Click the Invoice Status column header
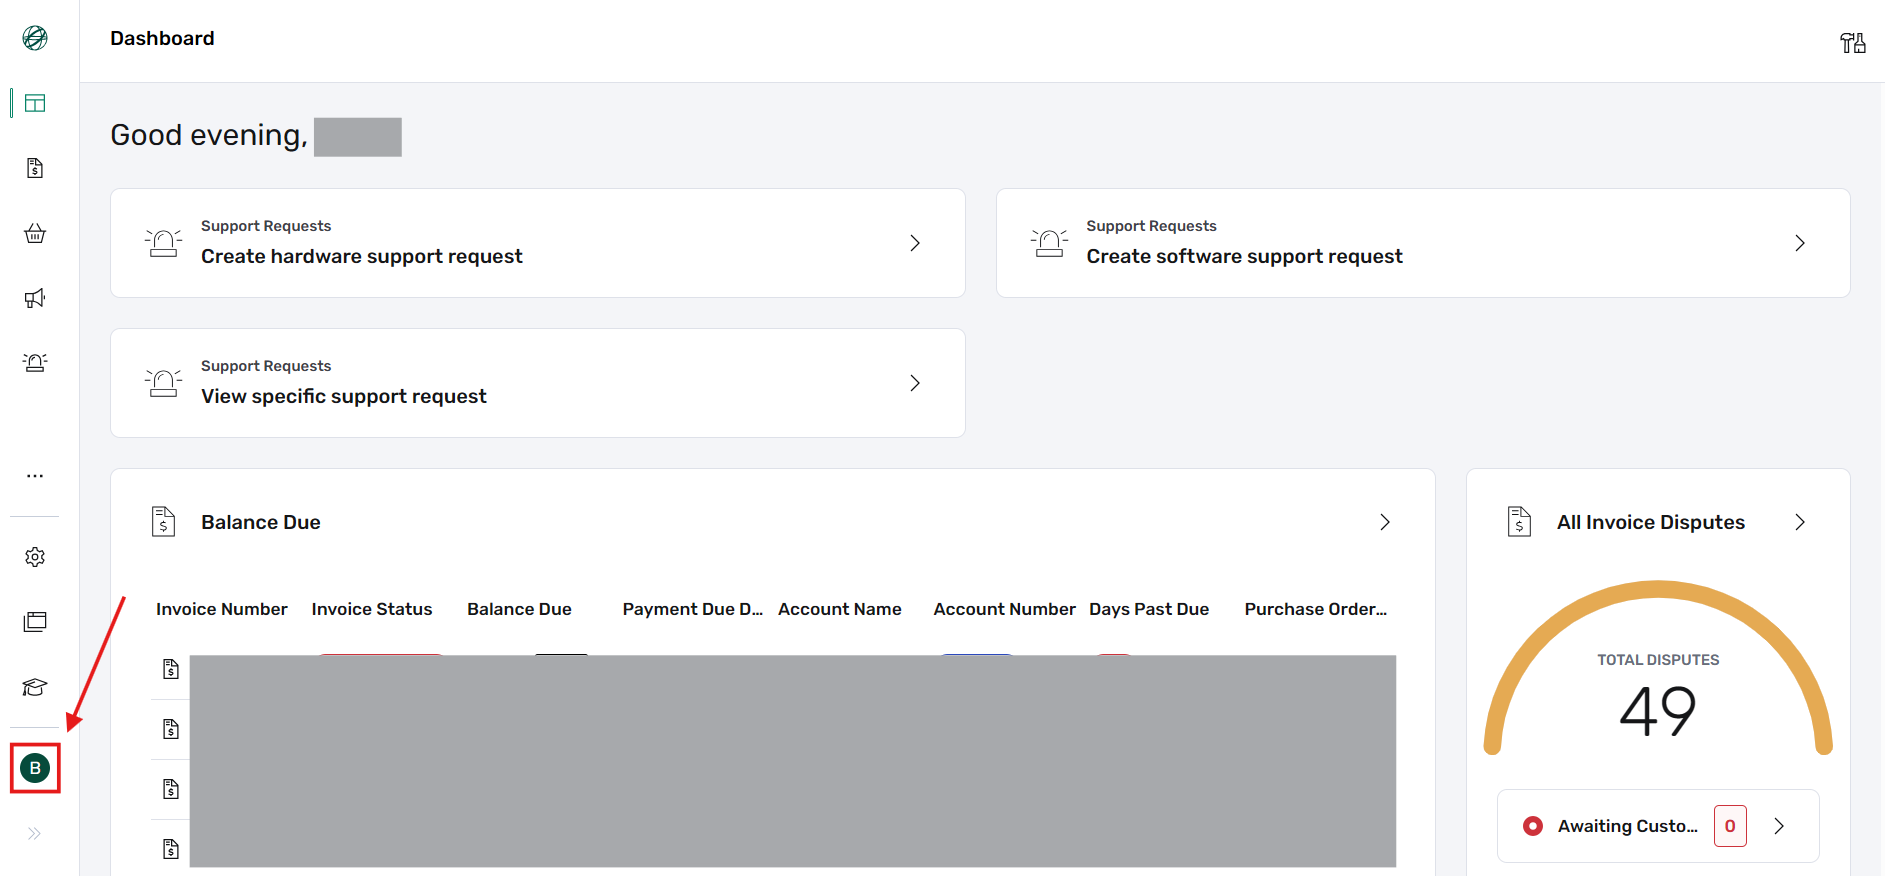 point(372,609)
